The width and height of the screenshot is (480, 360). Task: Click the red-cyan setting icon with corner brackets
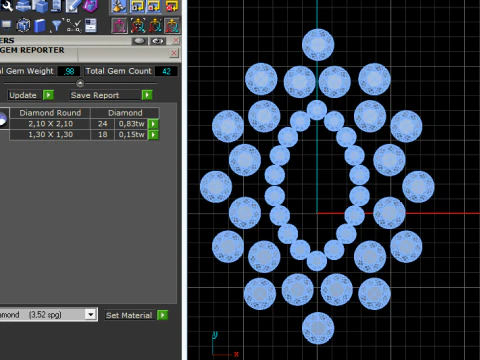coord(138,26)
